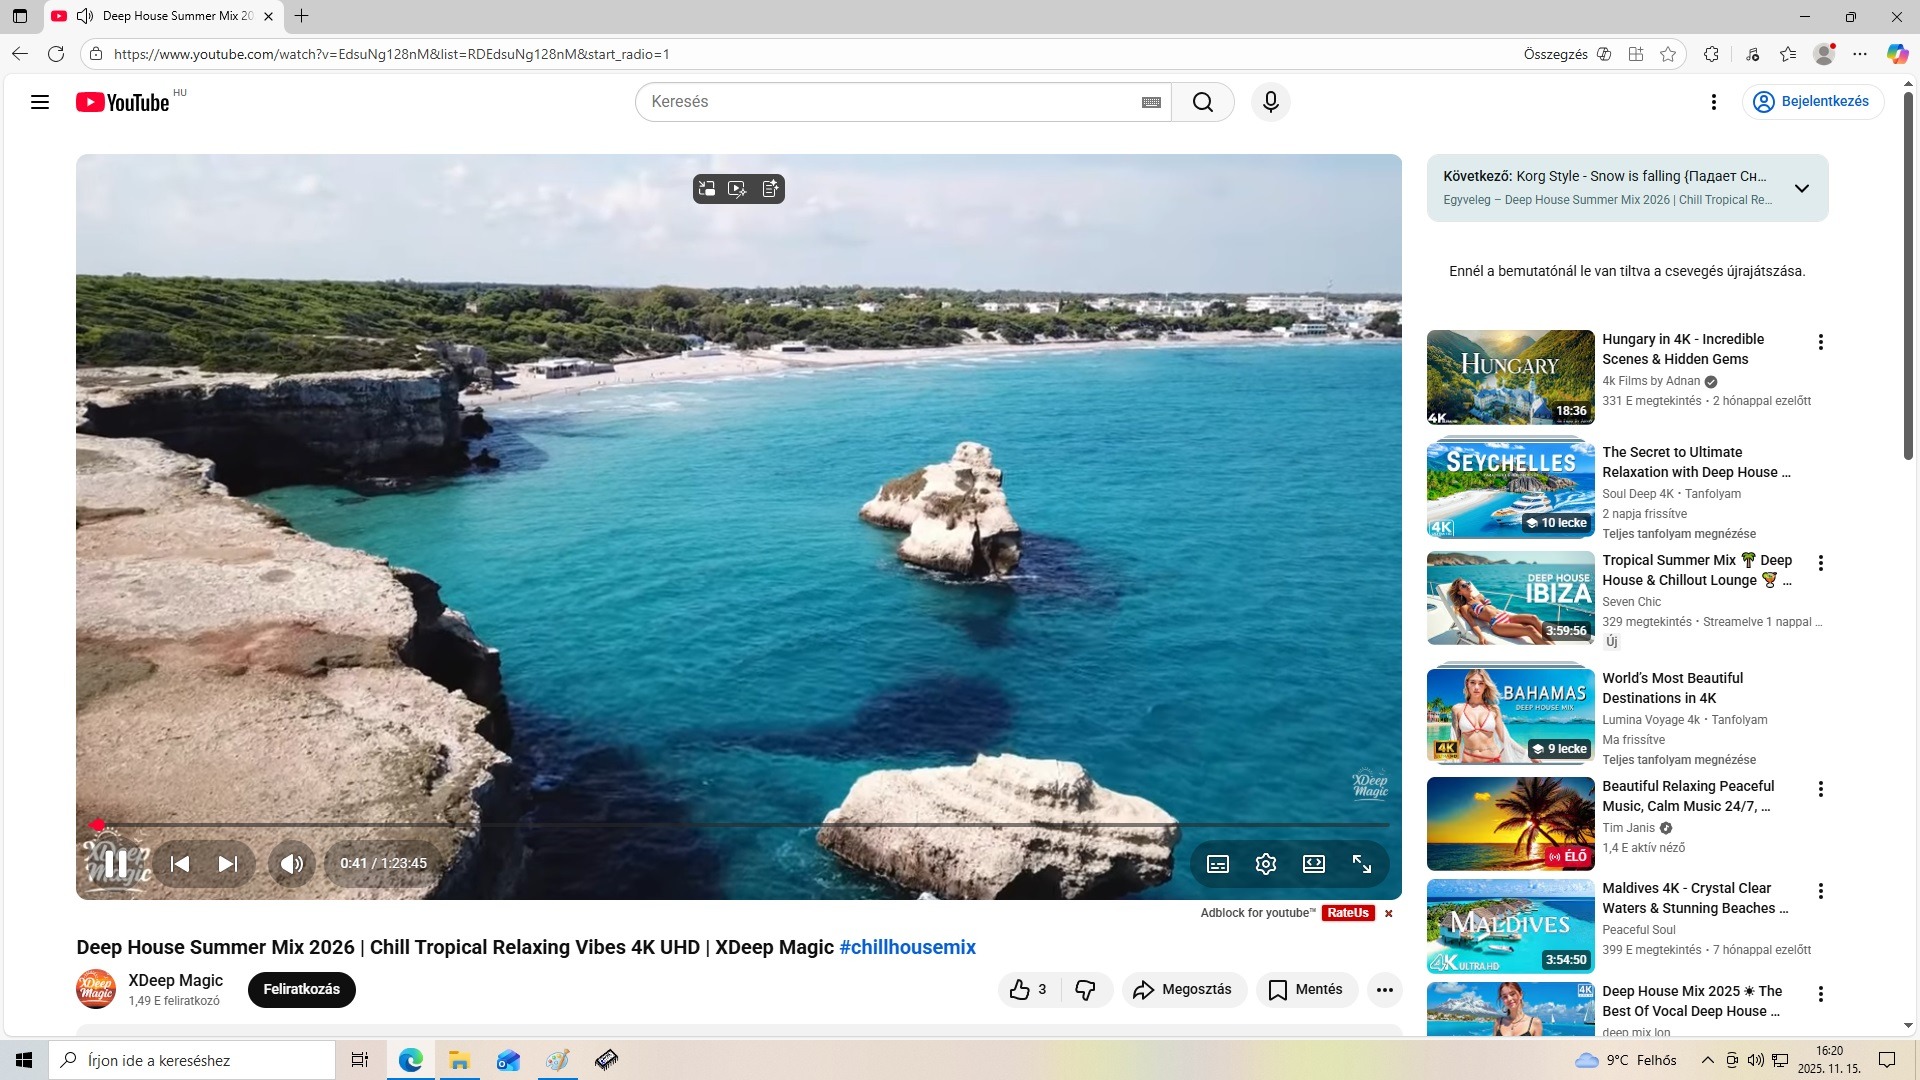This screenshot has width=1920, height=1080.
Task: Open more actions menu beside Mentés
Action: 1385,990
